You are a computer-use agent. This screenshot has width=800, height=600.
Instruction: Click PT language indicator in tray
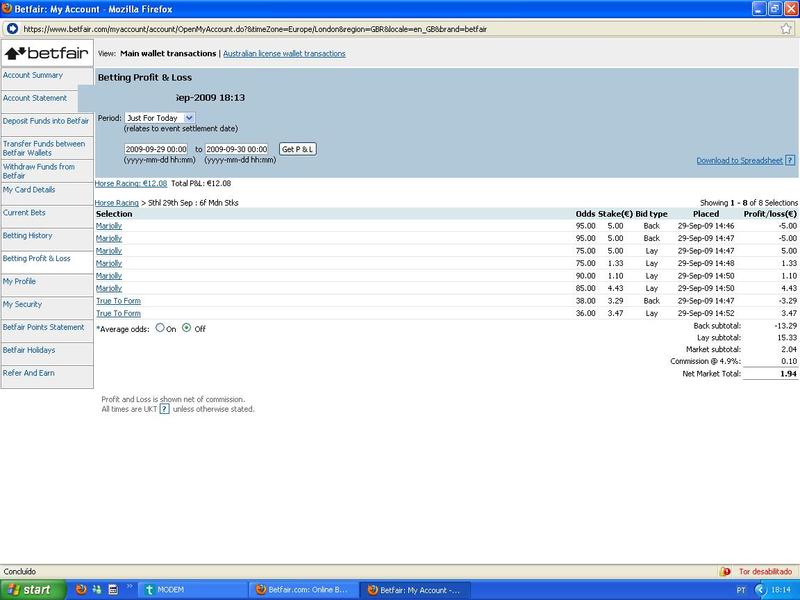pos(741,590)
